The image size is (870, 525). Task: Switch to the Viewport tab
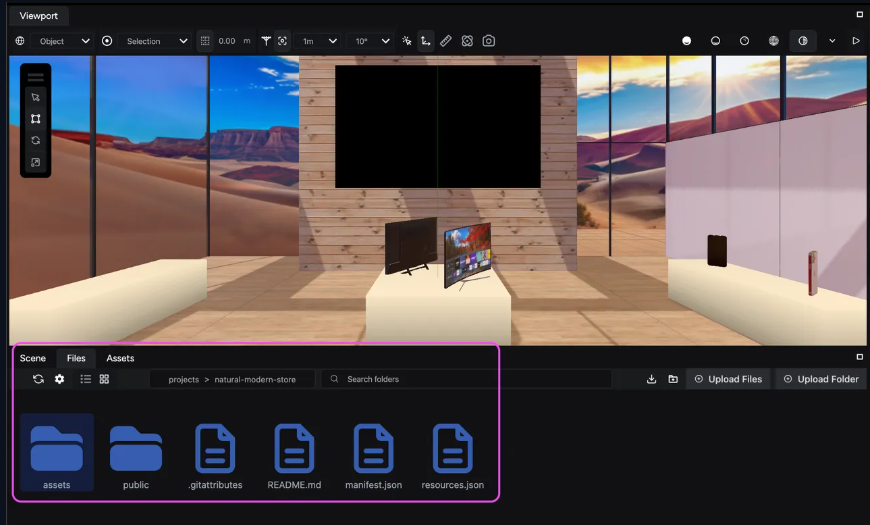coord(38,16)
